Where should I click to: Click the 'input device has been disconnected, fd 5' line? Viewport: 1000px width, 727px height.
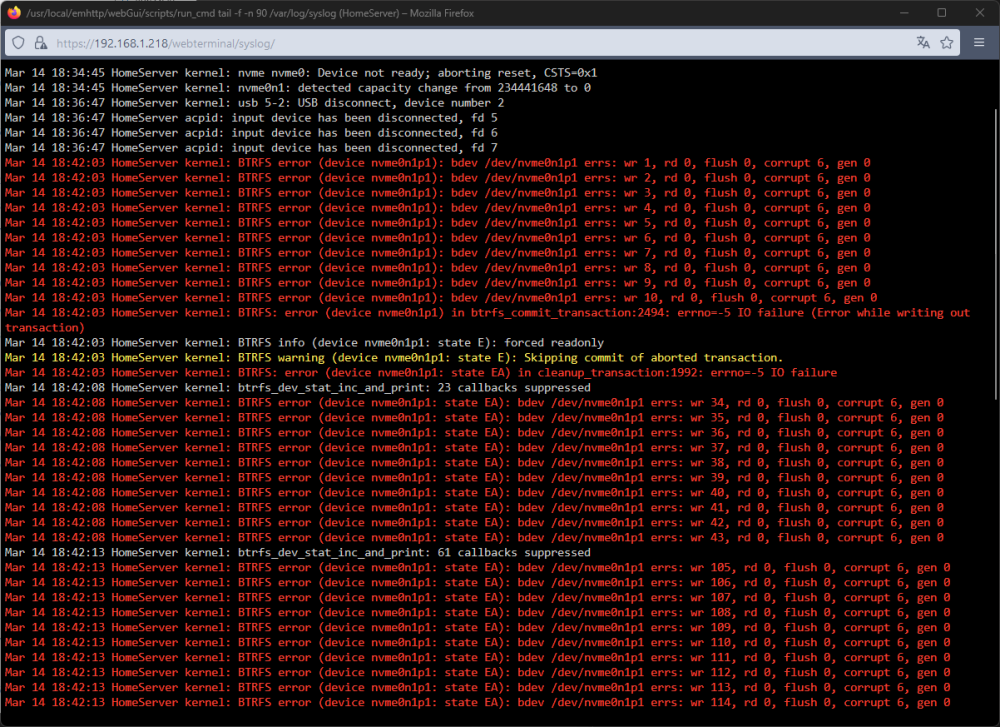pos(251,118)
